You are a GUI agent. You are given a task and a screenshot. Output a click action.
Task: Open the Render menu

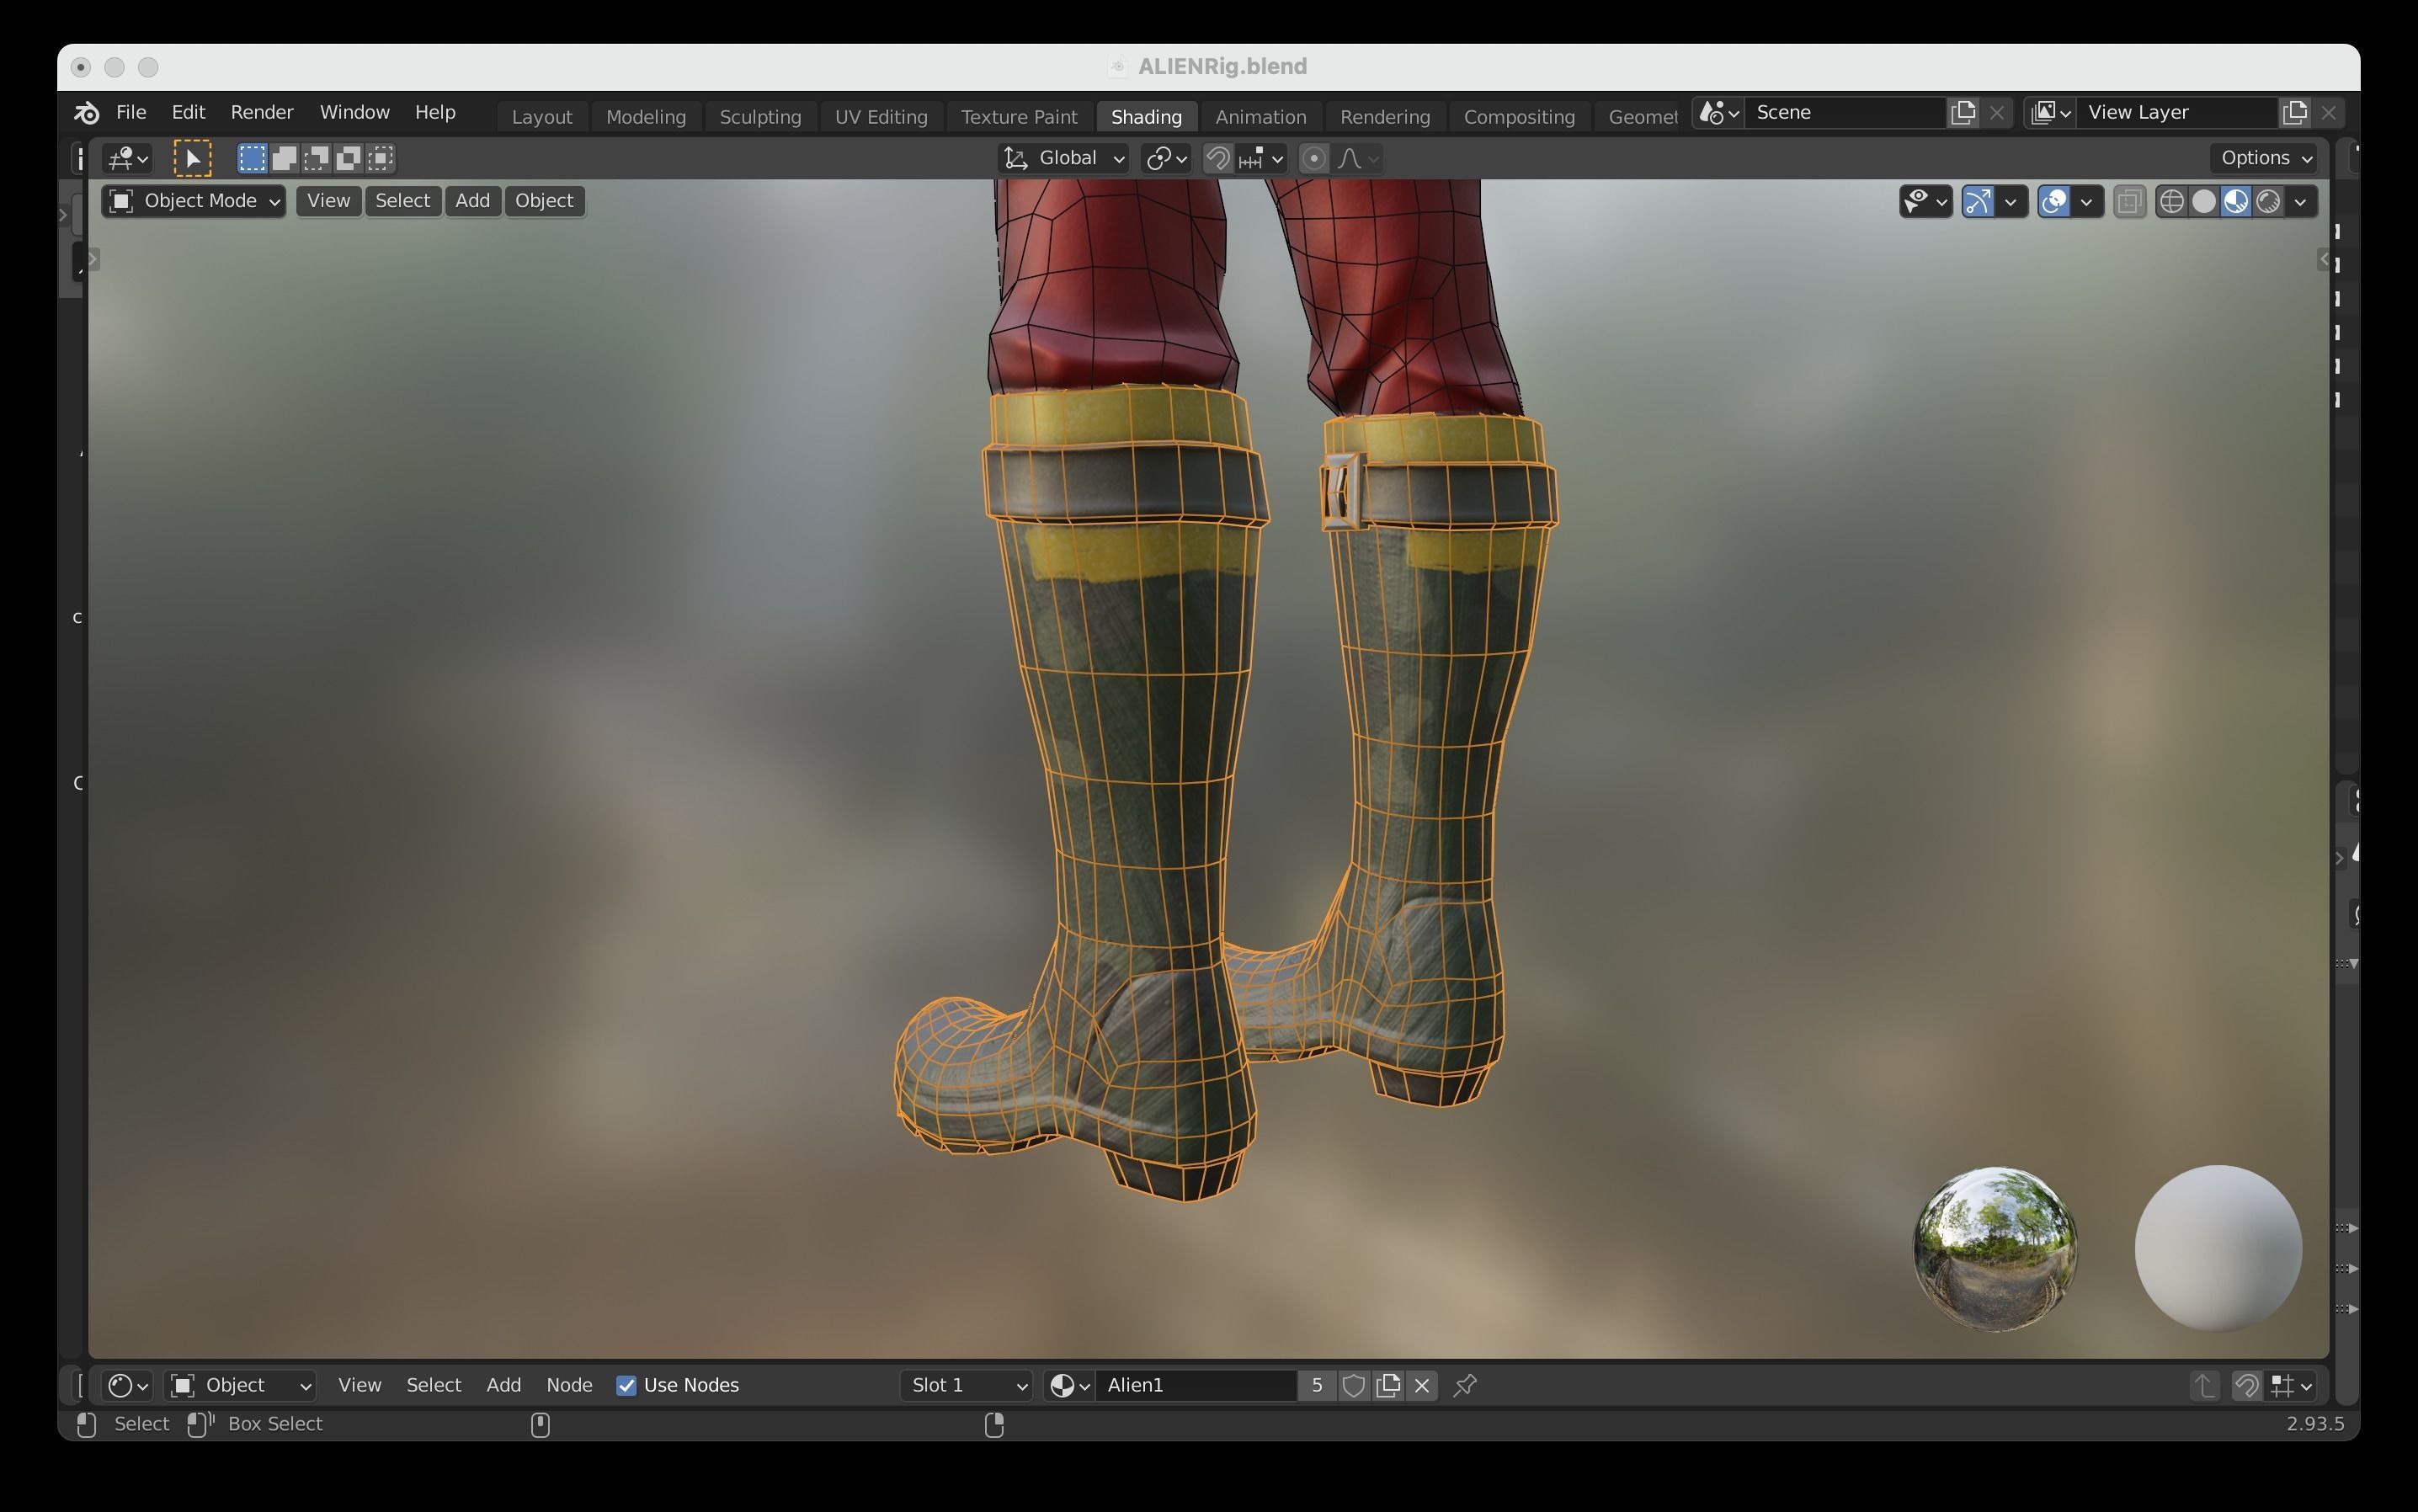coord(261,112)
